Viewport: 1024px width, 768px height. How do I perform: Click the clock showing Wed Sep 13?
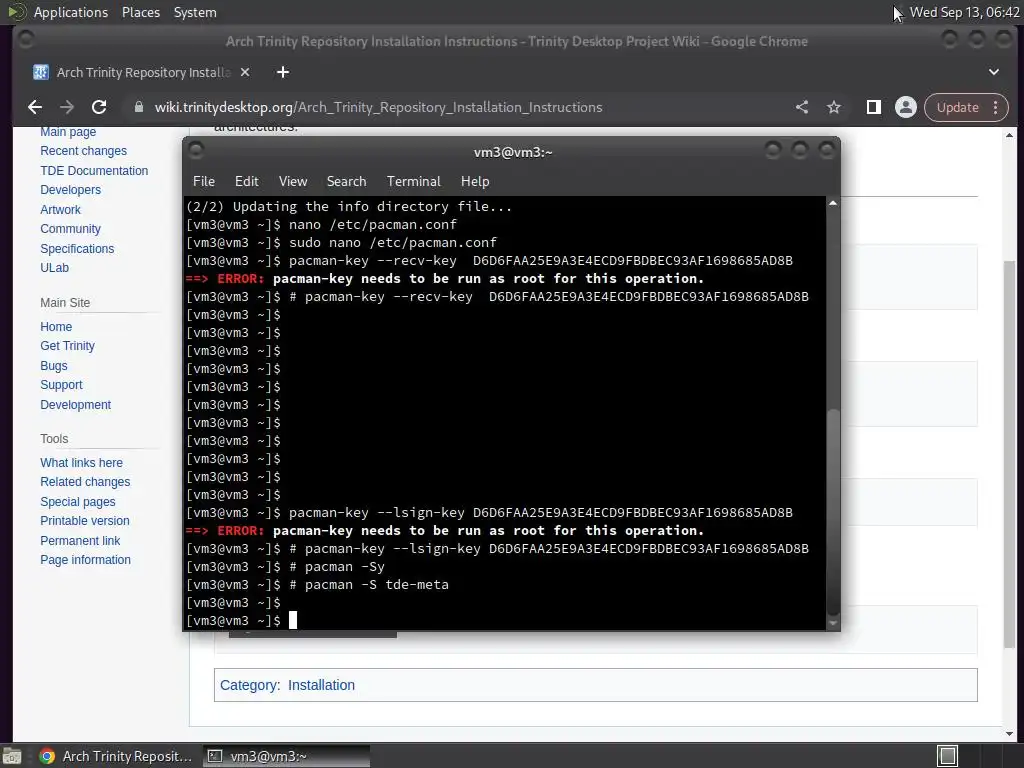pyautogui.click(x=964, y=12)
